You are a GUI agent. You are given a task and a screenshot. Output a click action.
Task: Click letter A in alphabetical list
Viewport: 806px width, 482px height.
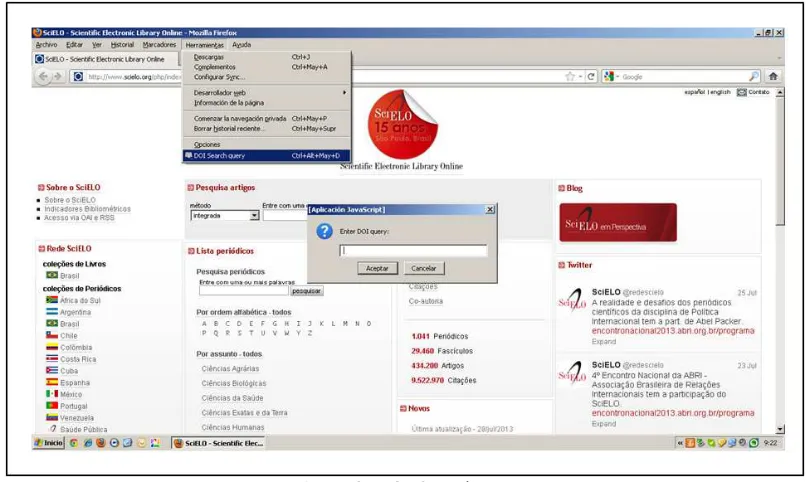(204, 324)
